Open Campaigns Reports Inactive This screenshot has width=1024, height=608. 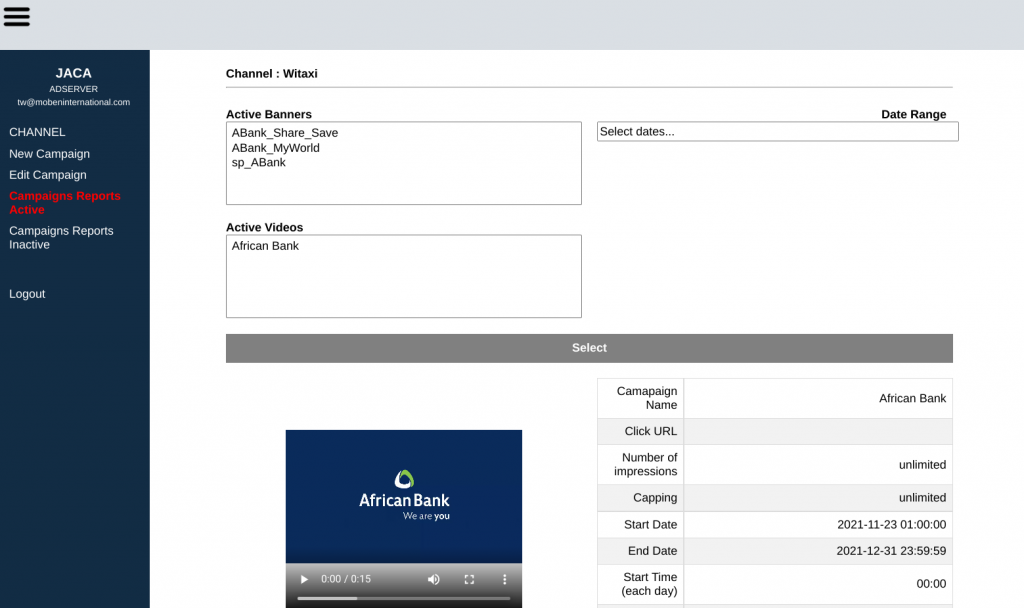(x=61, y=238)
